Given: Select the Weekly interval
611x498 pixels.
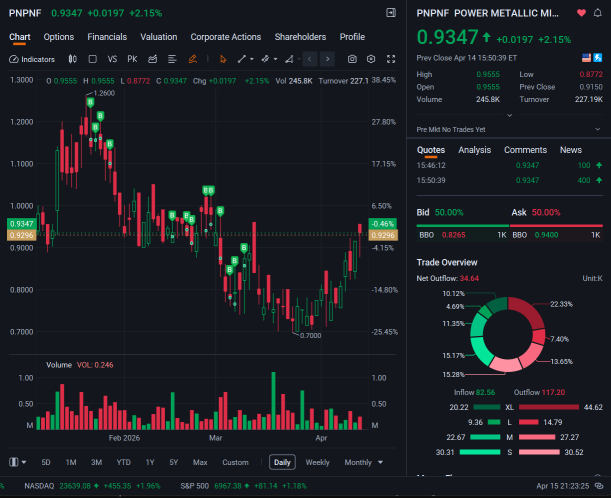Looking at the screenshot, I should pos(317,462).
